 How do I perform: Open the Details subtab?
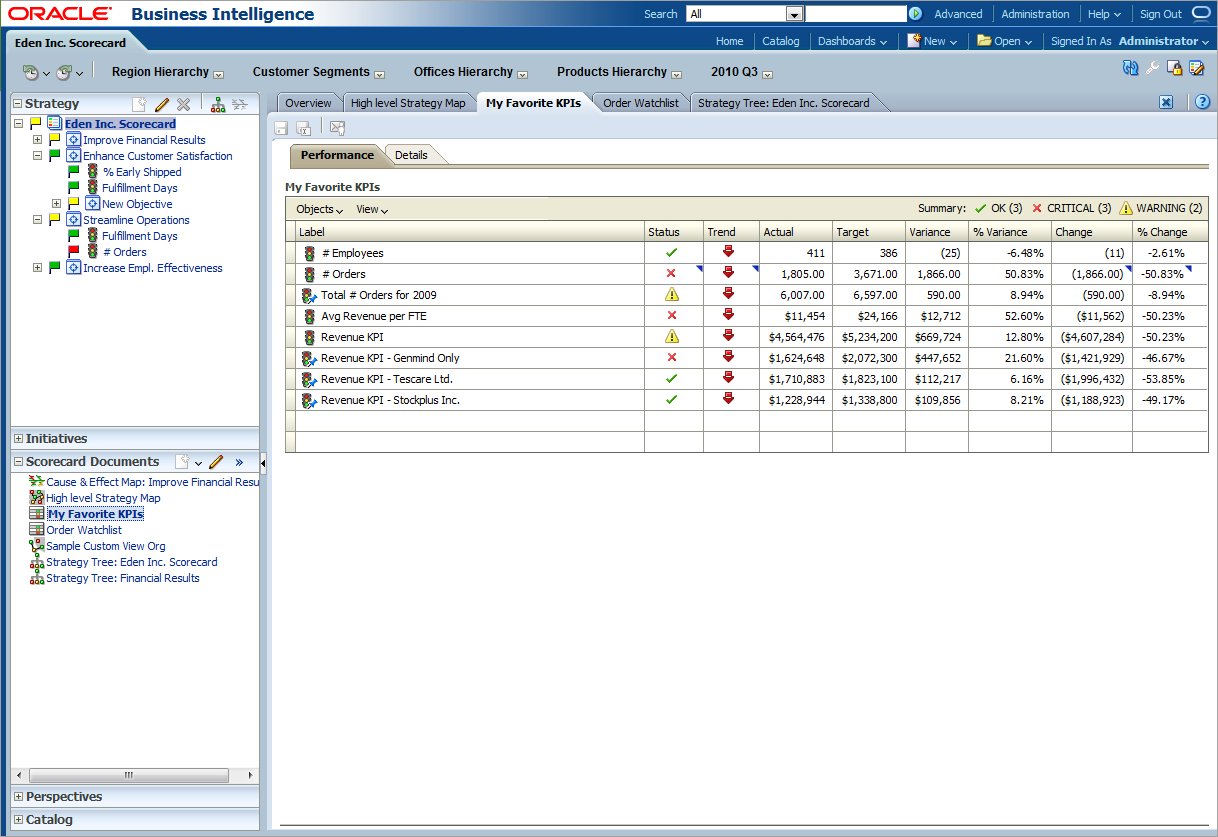point(411,155)
